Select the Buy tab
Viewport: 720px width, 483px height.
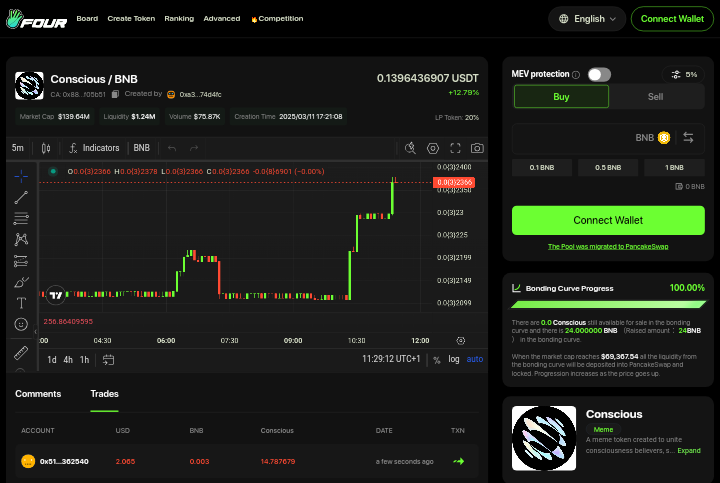[x=561, y=96]
